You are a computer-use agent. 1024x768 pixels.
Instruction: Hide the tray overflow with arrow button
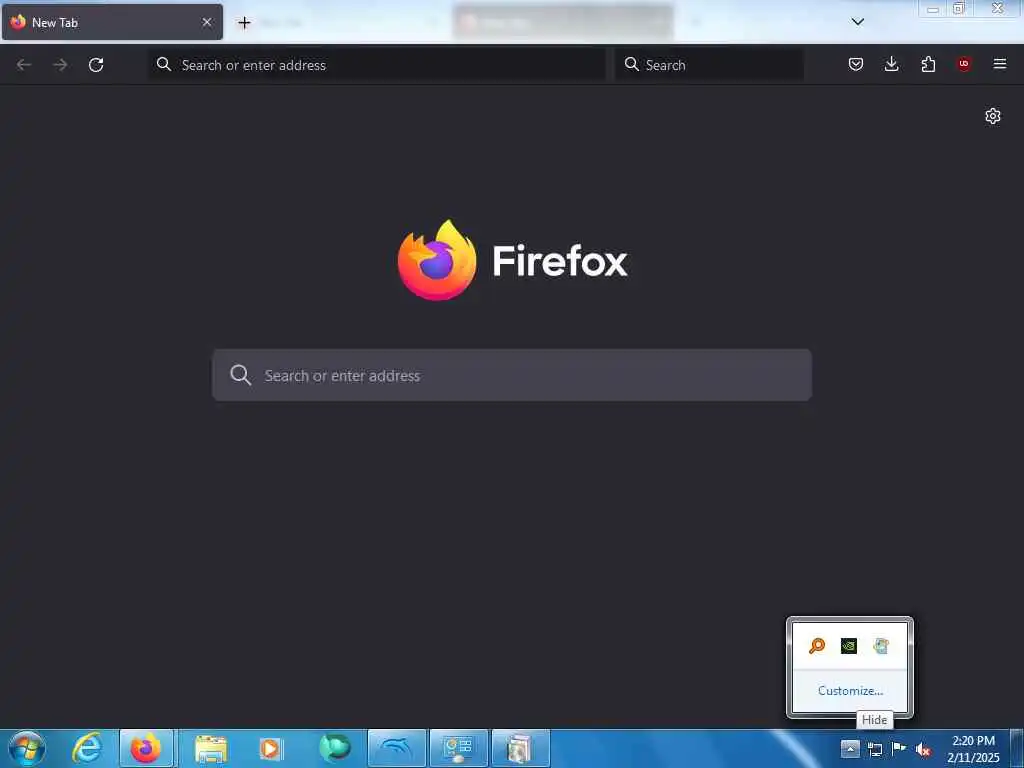click(x=850, y=748)
